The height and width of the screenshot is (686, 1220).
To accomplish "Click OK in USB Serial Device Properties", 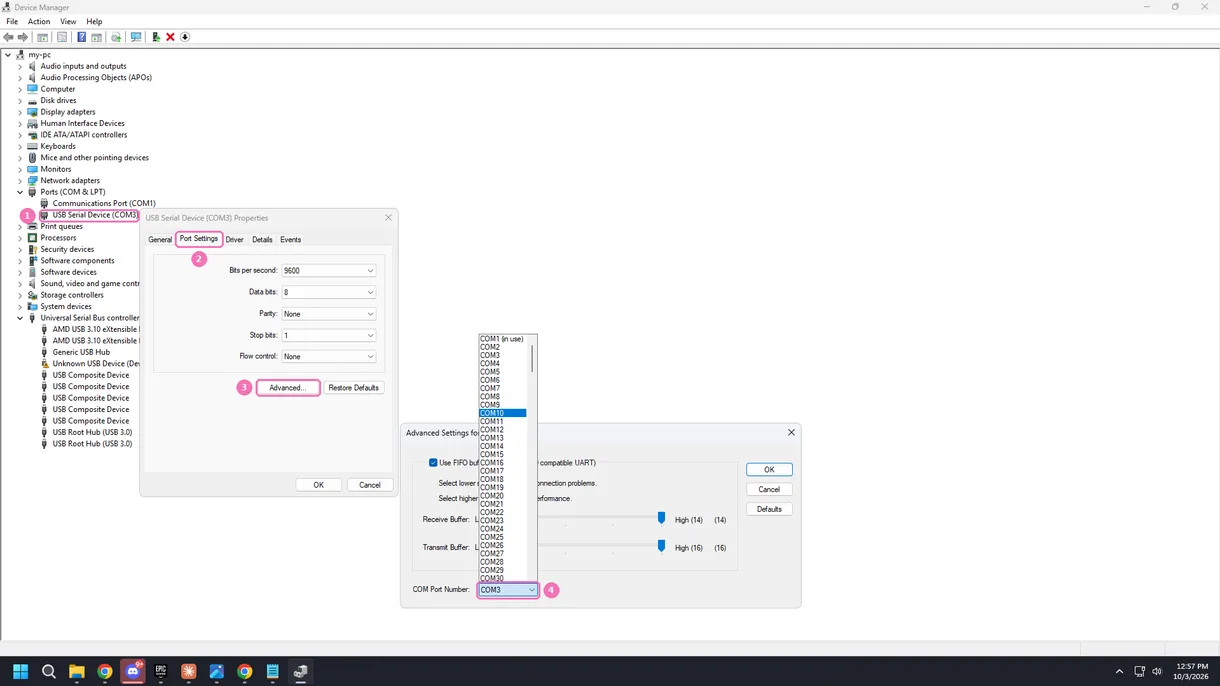I will (x=318, y=485).
